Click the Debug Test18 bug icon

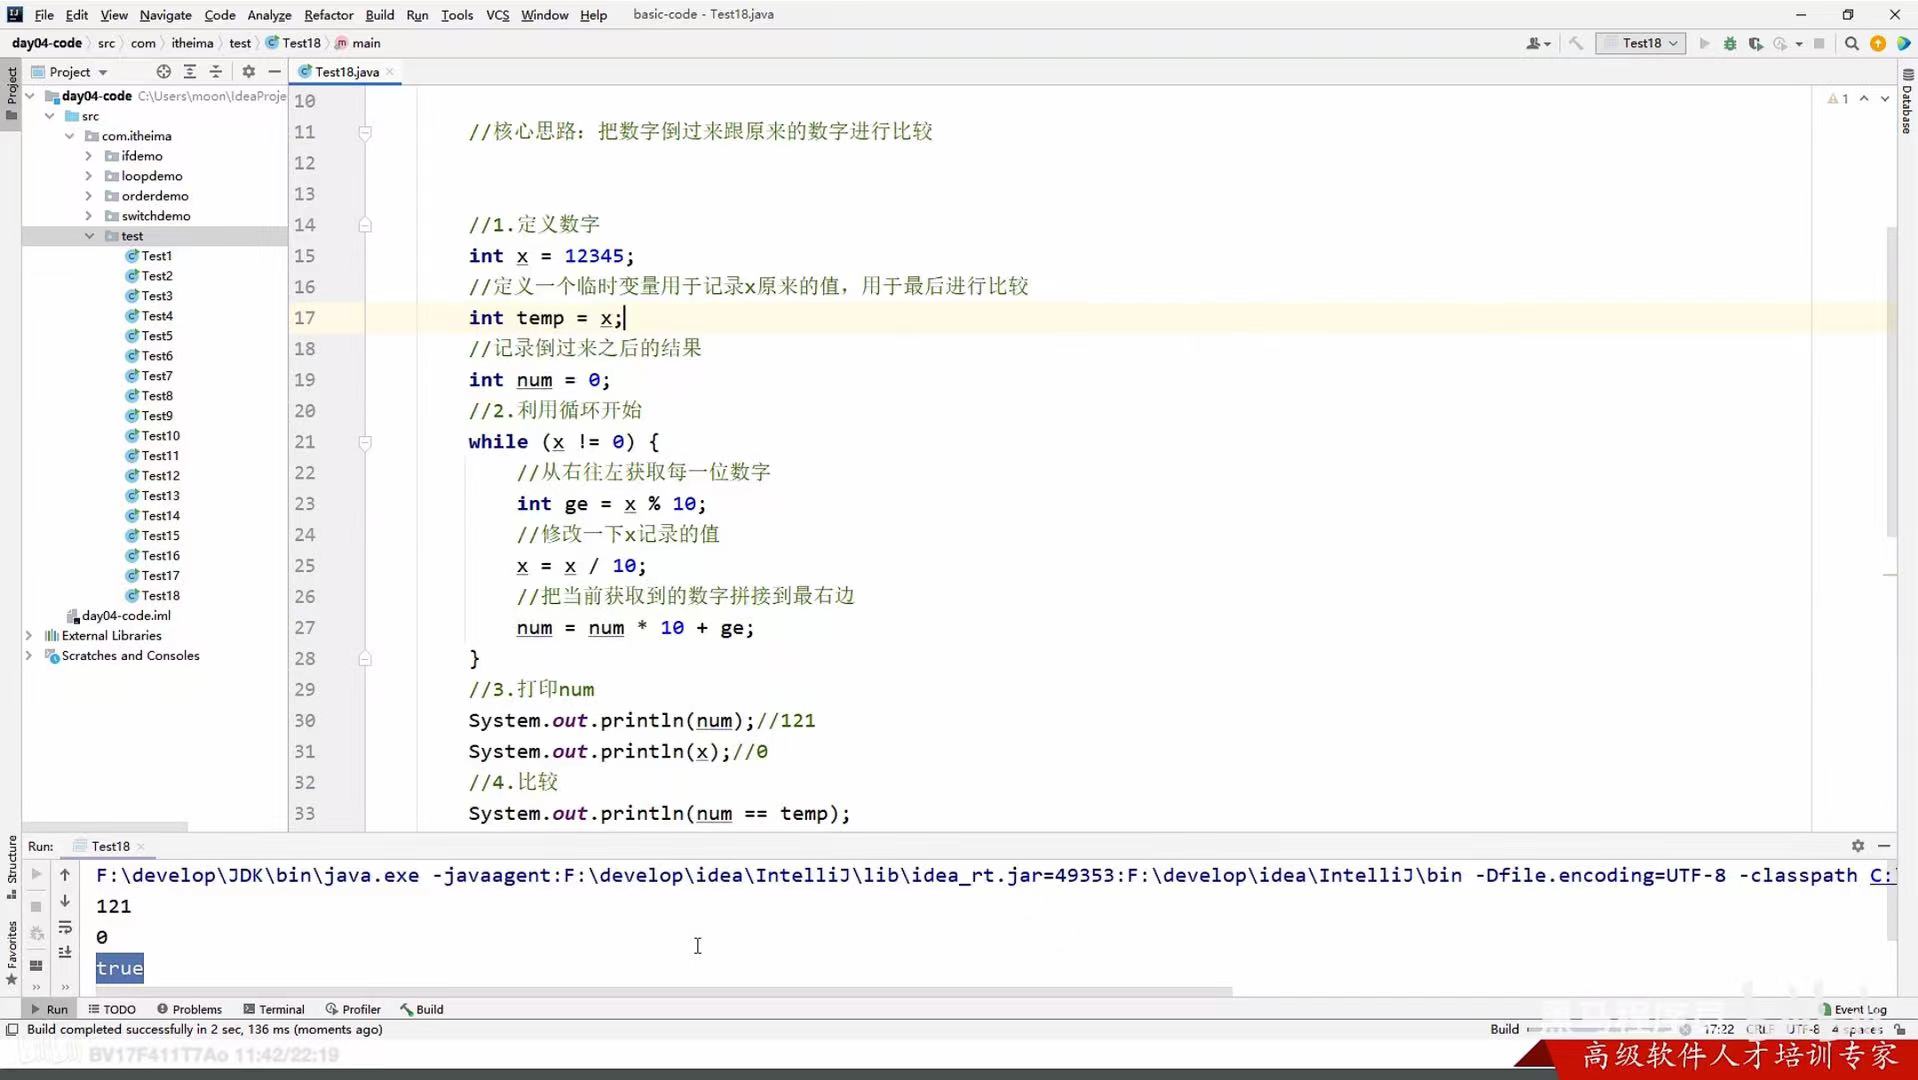[x=1729, y=43]
